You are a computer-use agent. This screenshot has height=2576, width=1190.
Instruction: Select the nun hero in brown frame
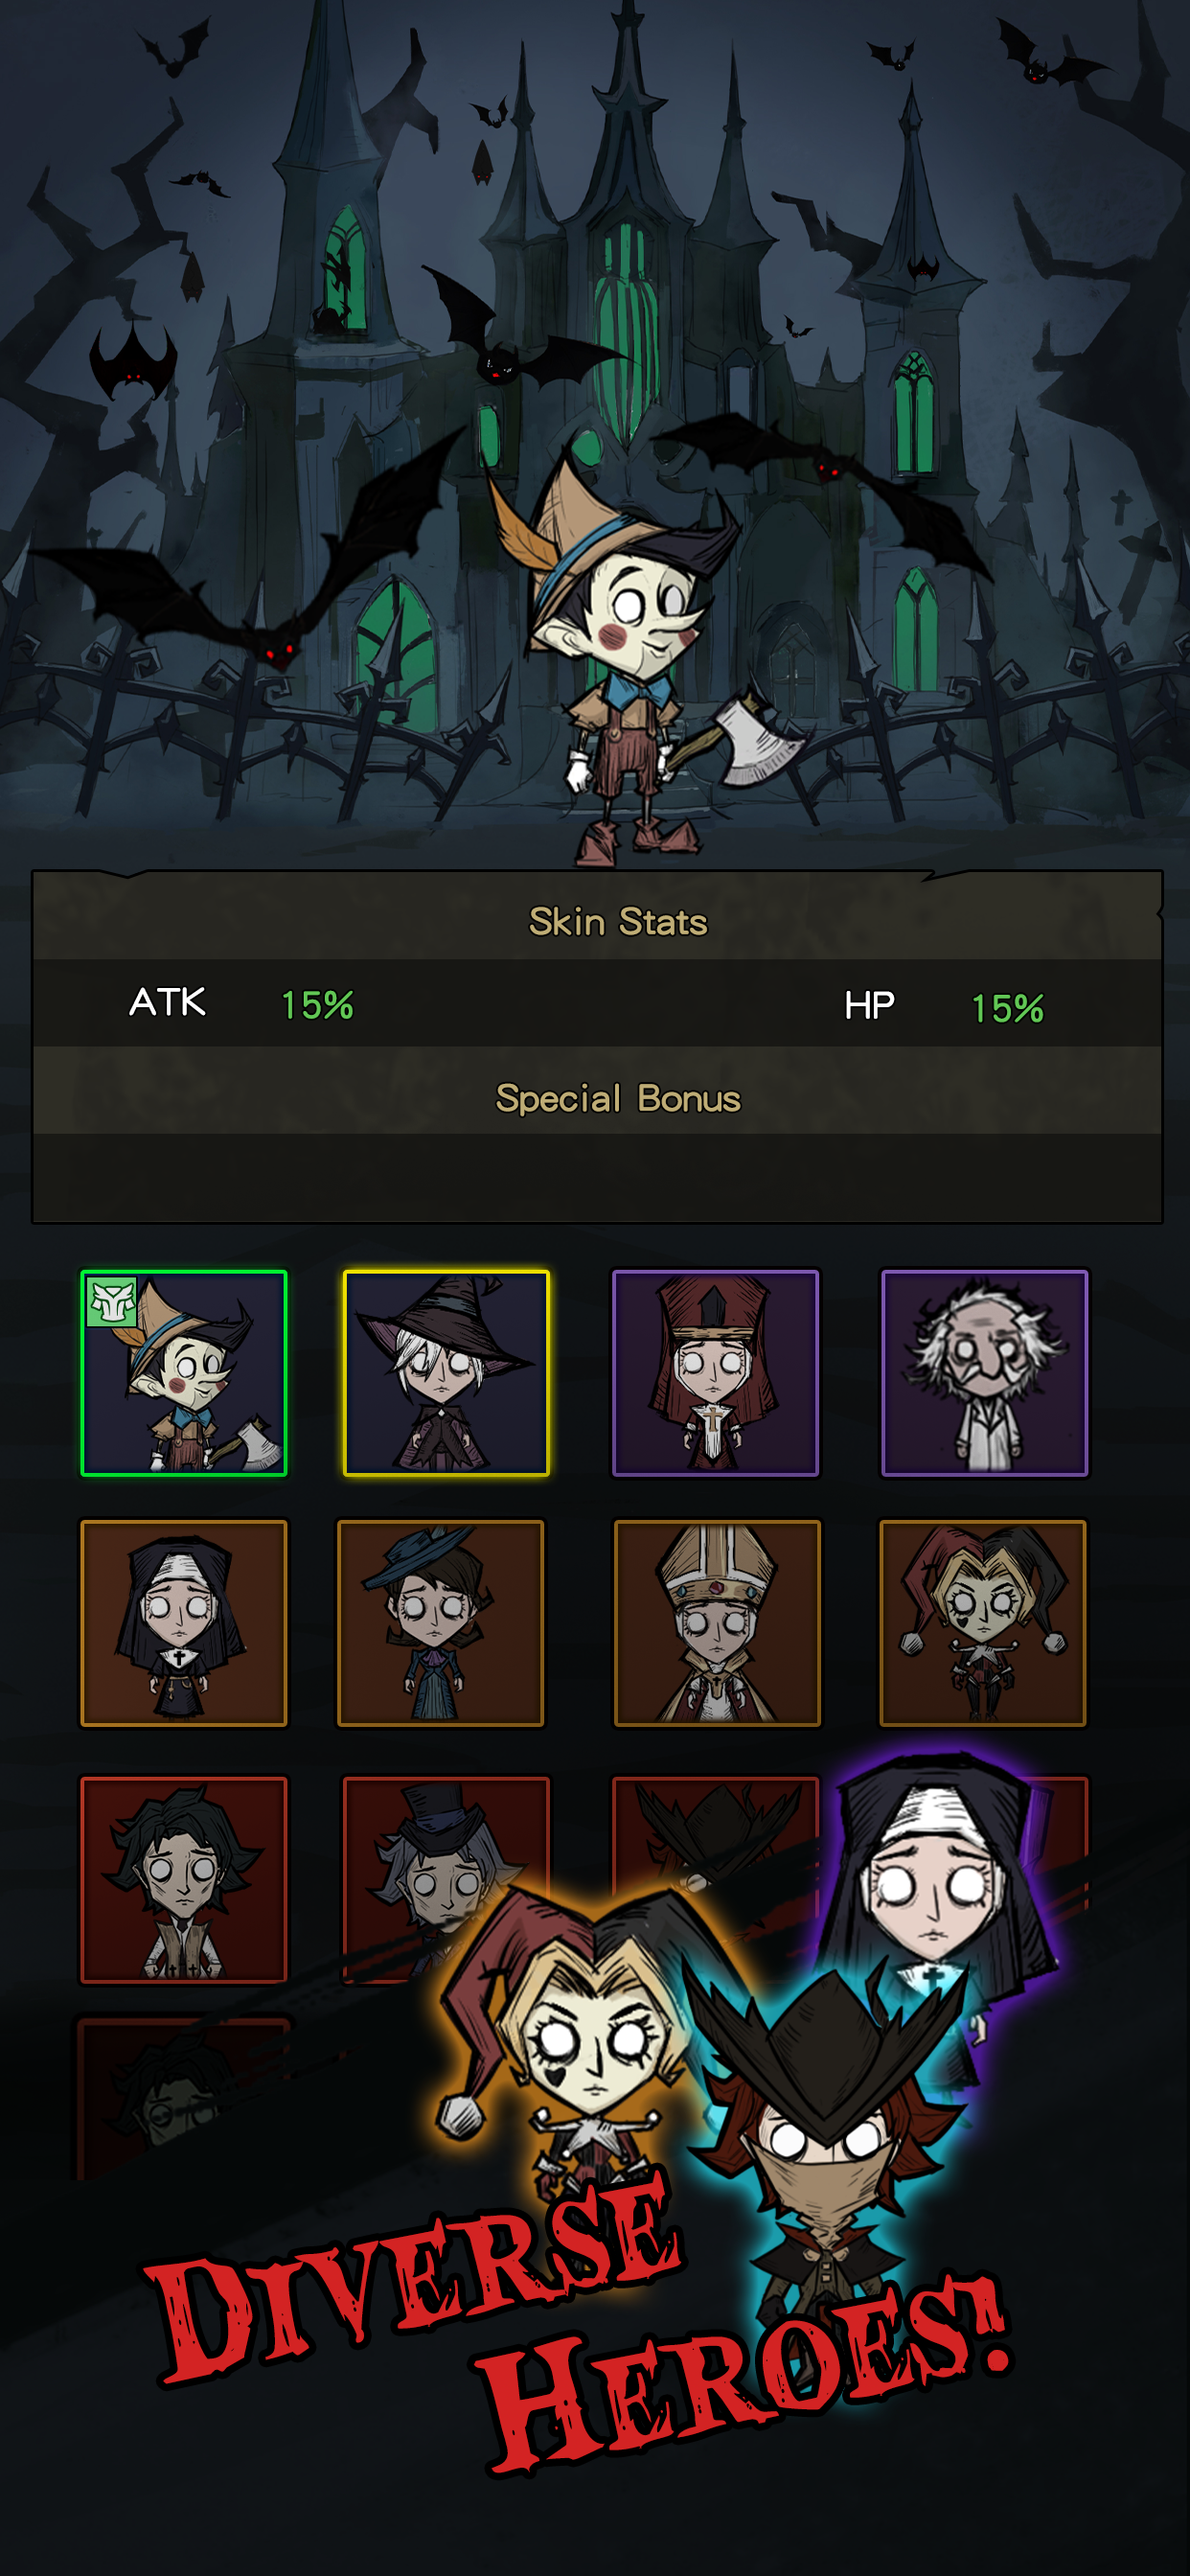pos(184,1623)
